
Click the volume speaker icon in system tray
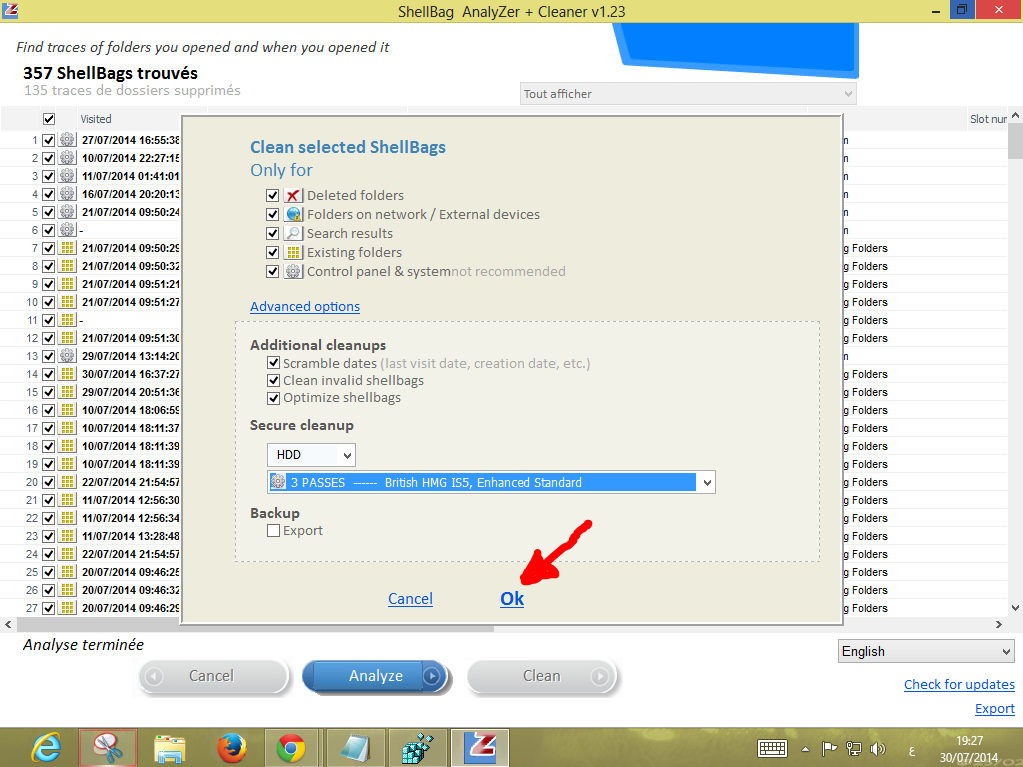(878, 748)
